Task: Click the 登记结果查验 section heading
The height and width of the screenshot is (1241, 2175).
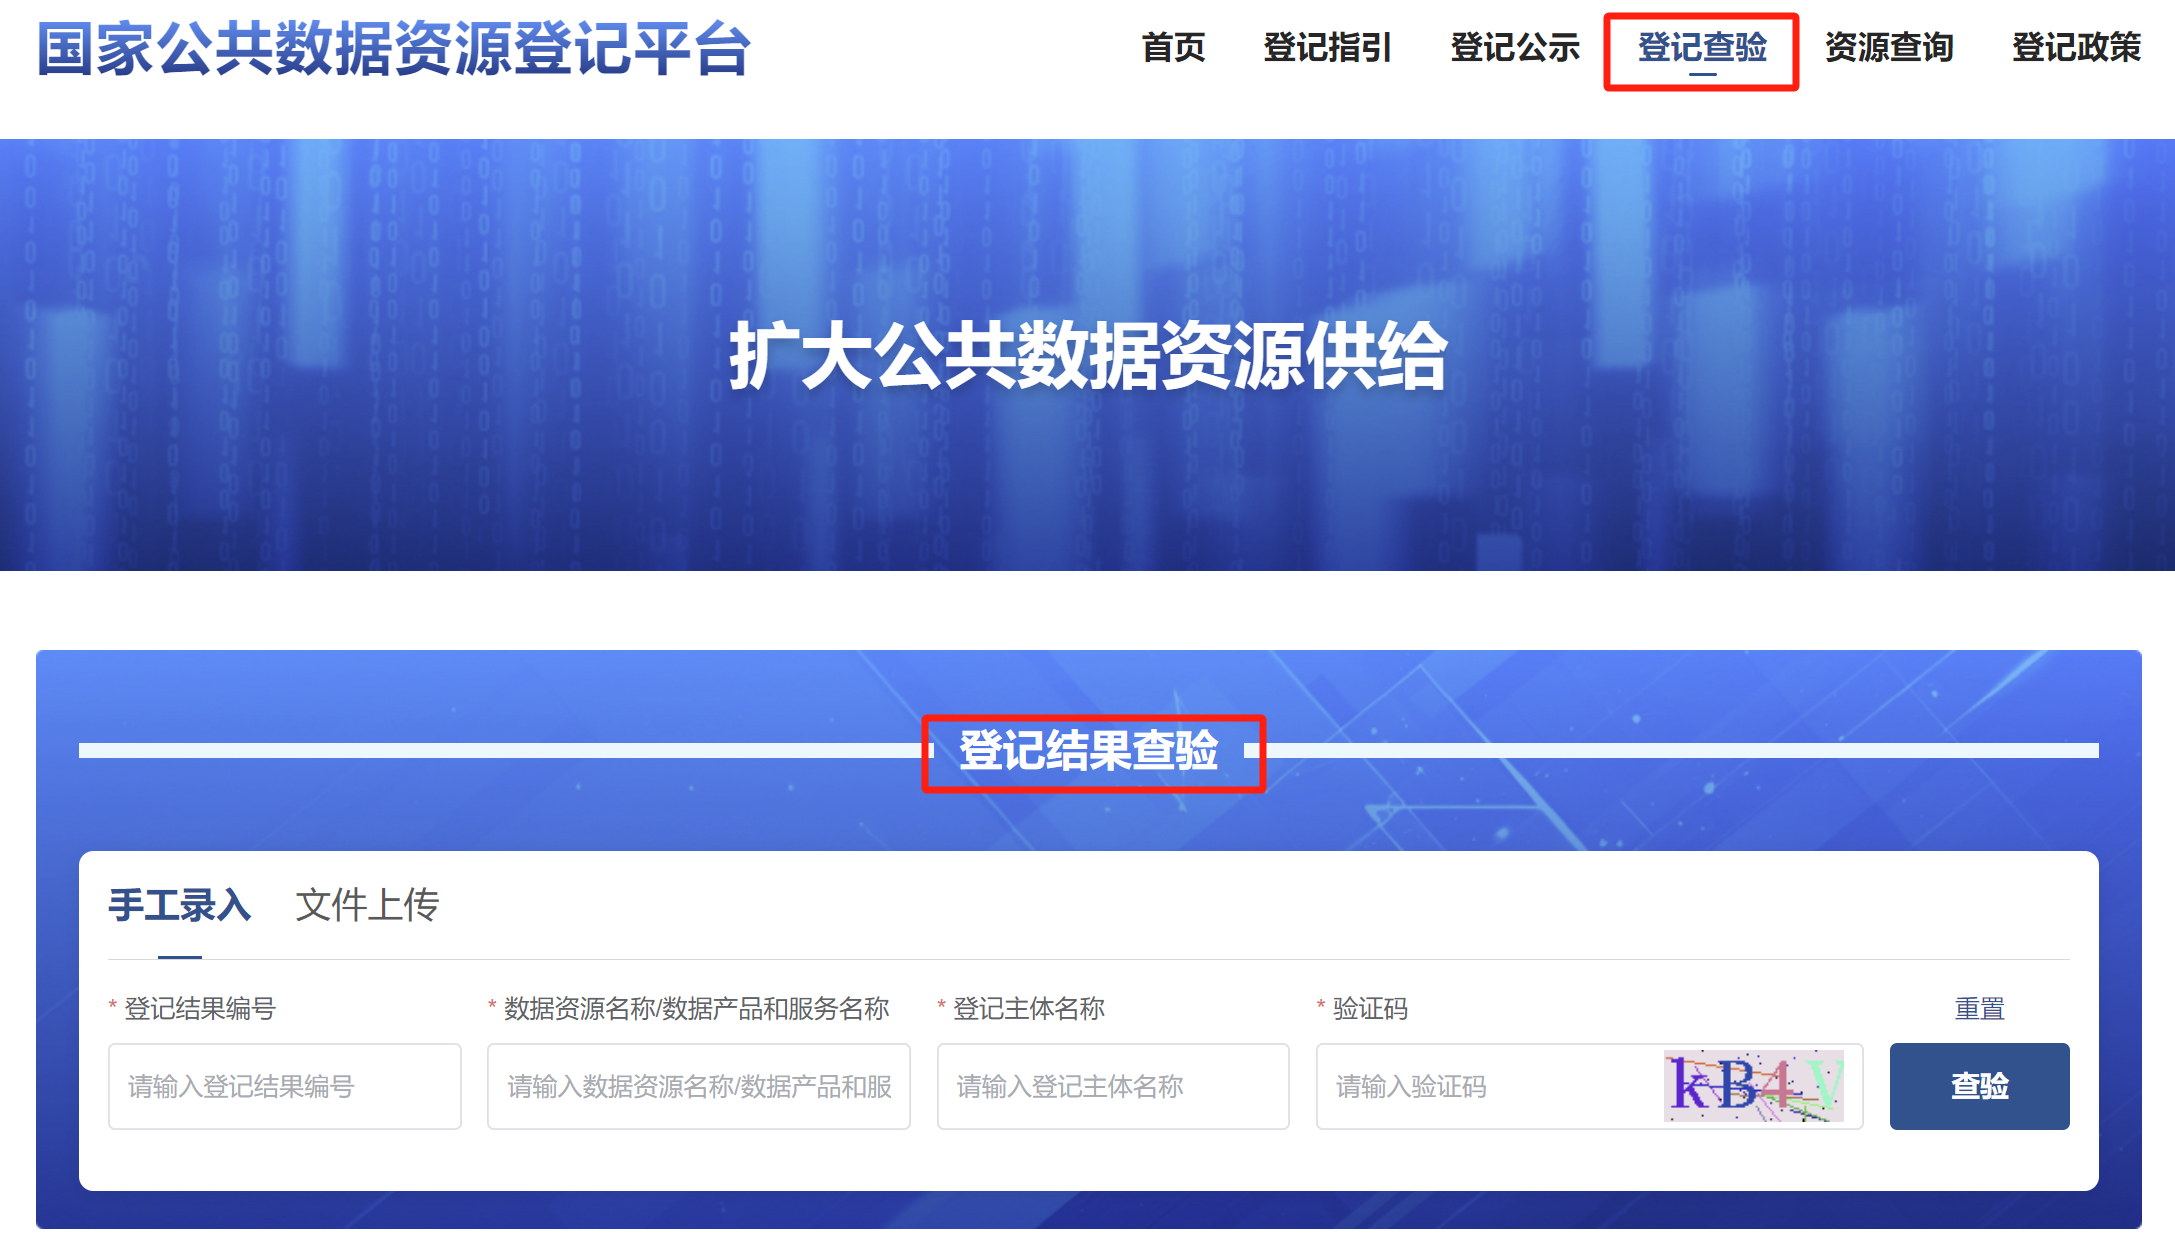Action: pyautogui.click(x=1088, y=750)
